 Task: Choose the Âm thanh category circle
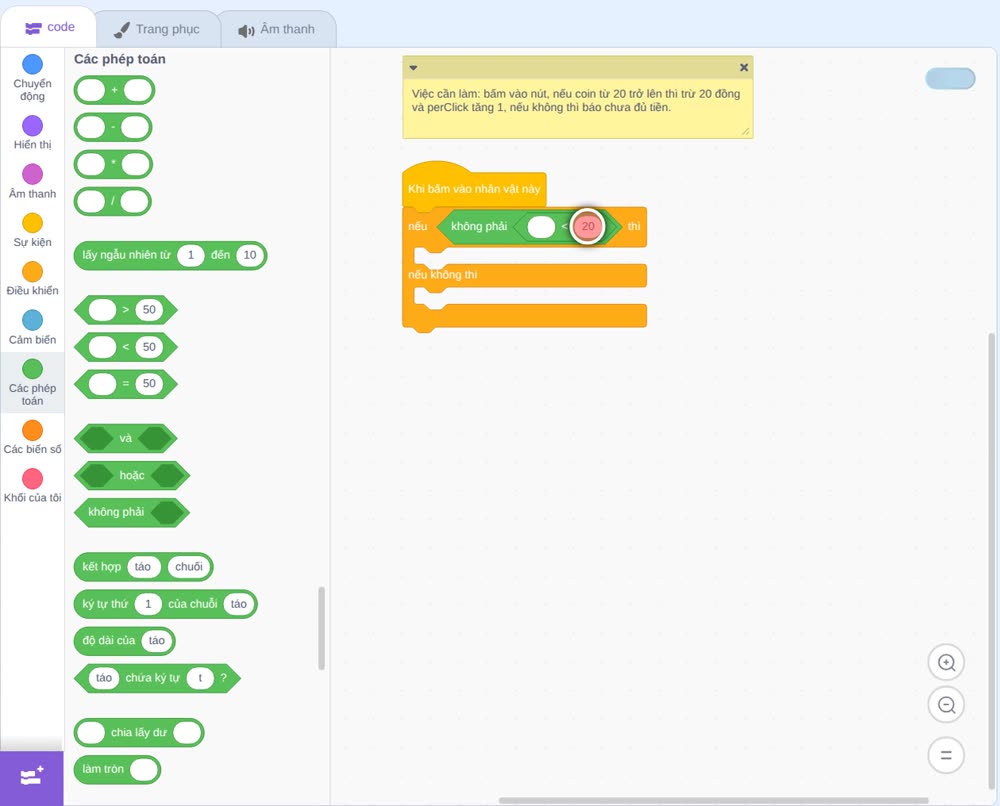33,174
